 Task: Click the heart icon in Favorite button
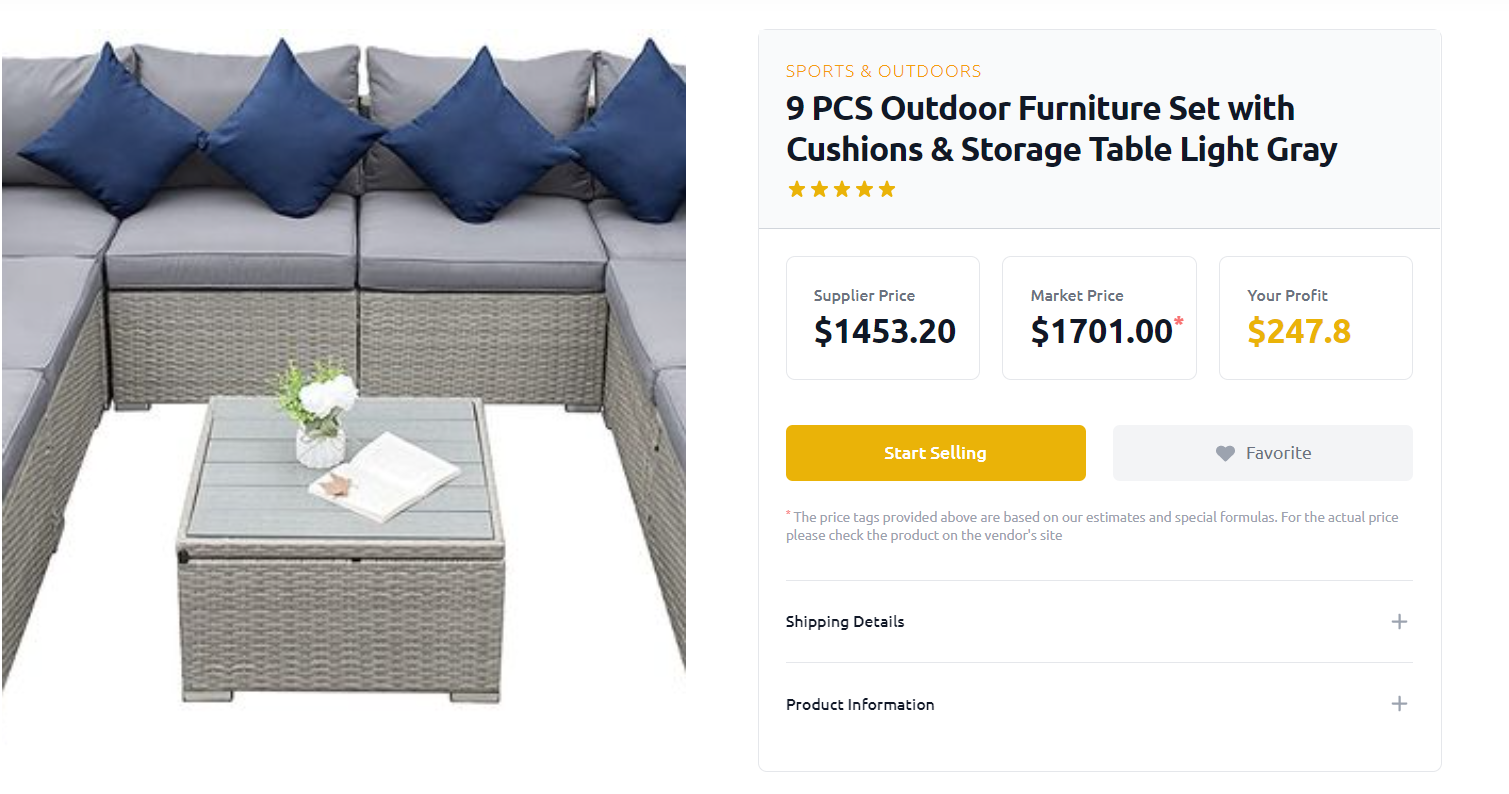pyautogui.click(x=1225, y=453)
